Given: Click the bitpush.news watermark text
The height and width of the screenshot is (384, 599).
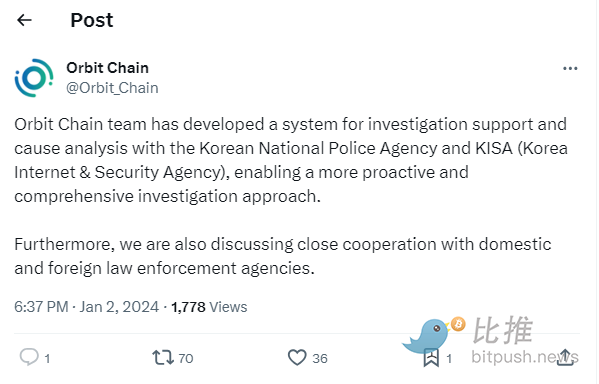Looking at the screenshot, I should (x=525, y=357).
